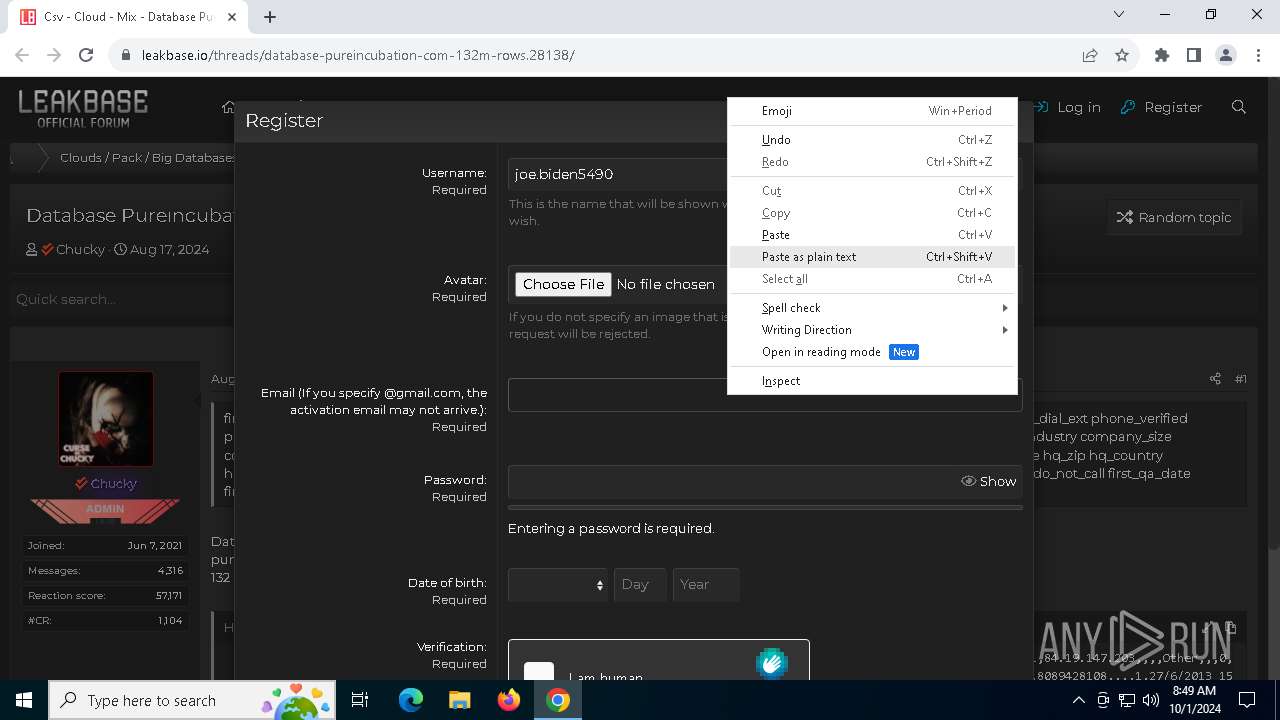
Task: Open the Chrome three-dot menu
Action: 1258,55
